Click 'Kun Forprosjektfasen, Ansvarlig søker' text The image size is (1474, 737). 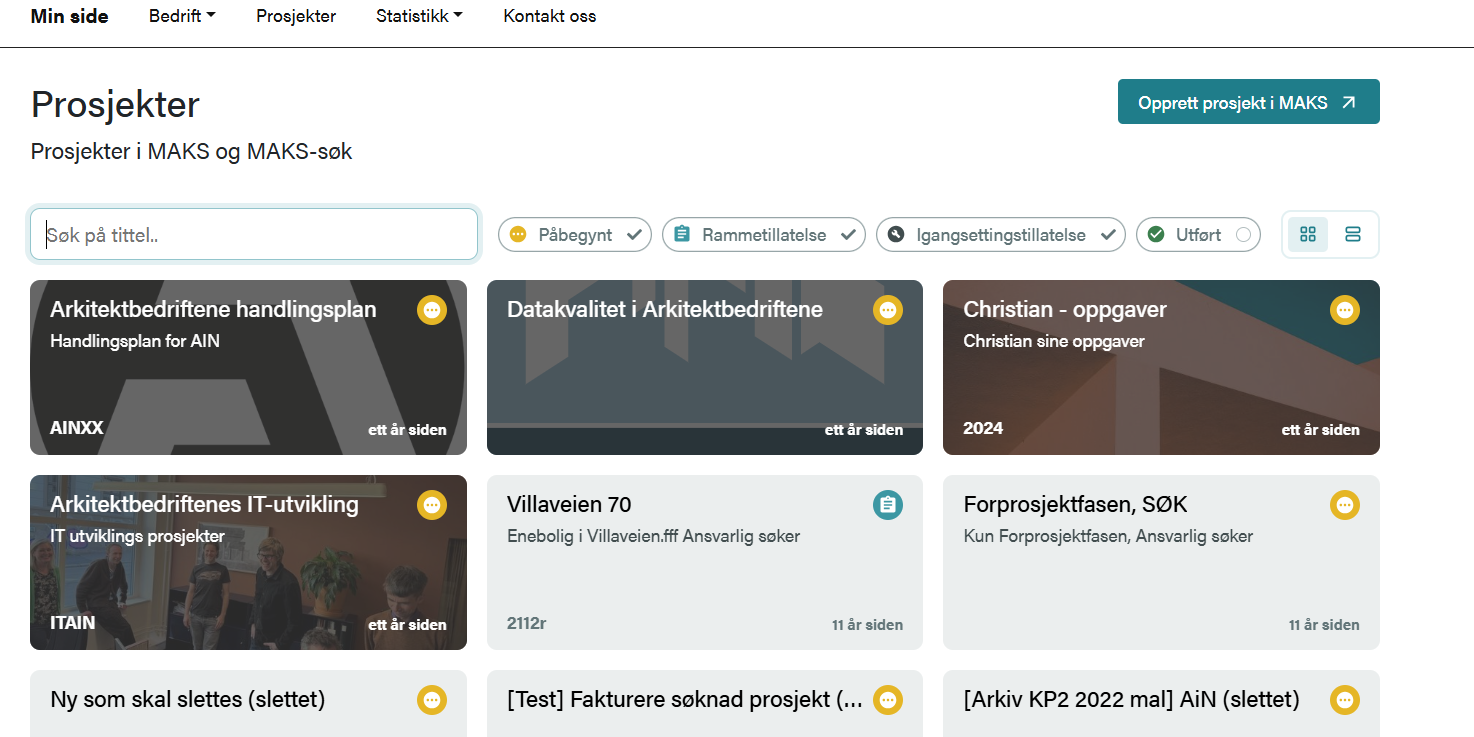pyautogui.click(x=1108, y=536)
